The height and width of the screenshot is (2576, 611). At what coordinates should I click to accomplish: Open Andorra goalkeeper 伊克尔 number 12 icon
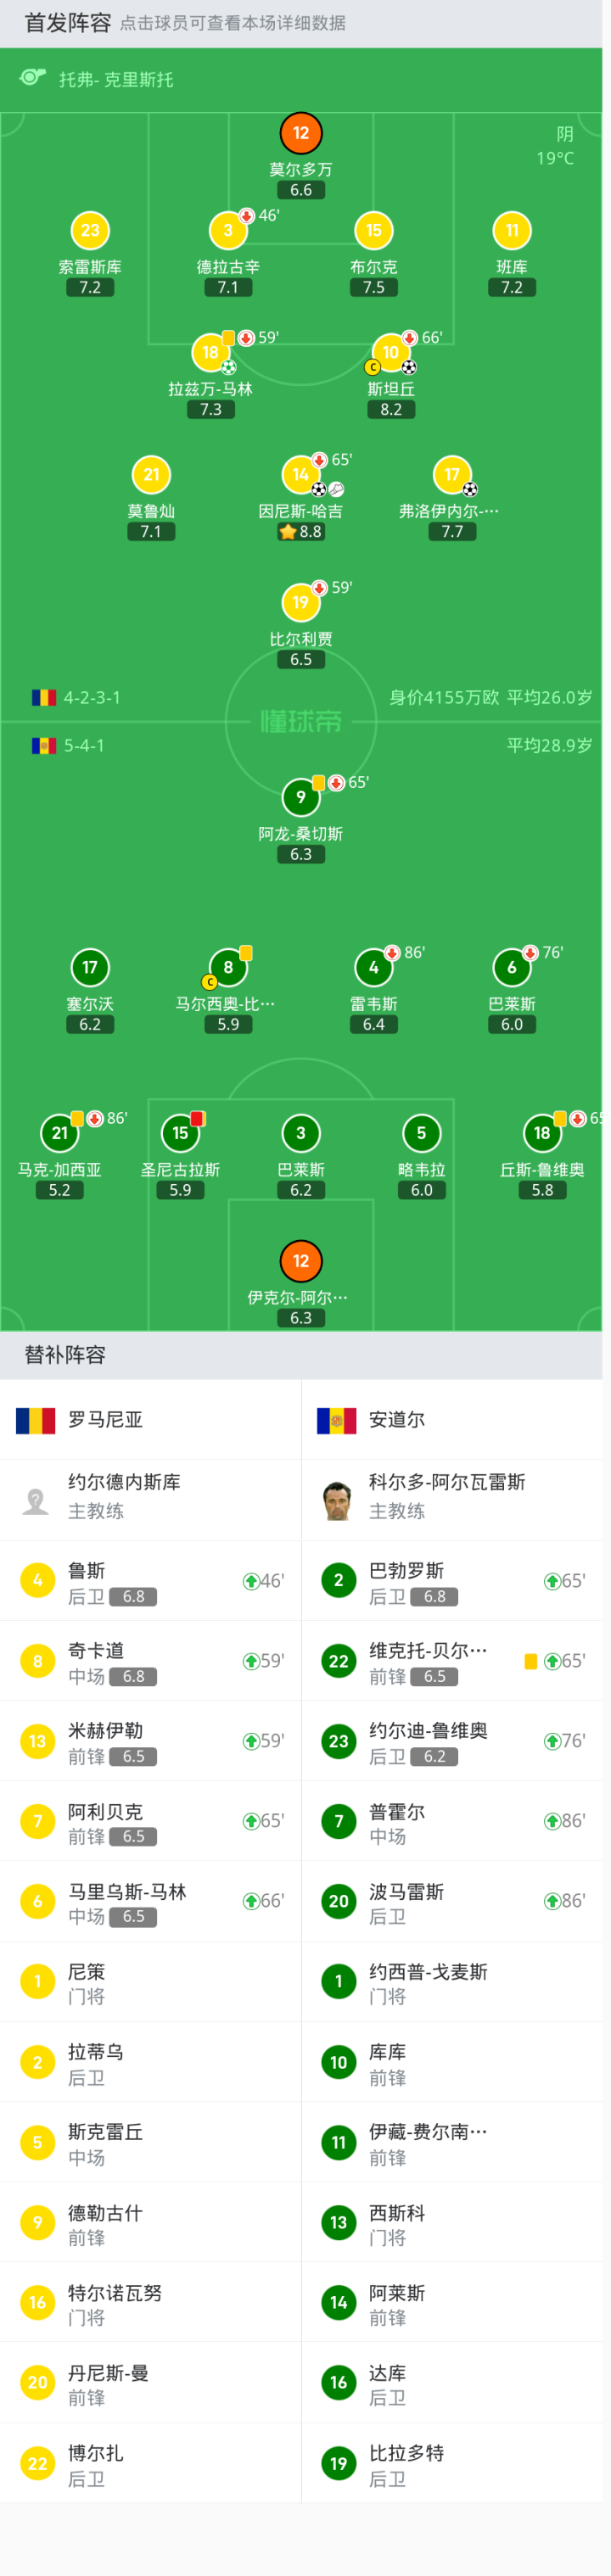pos(301,1261)
